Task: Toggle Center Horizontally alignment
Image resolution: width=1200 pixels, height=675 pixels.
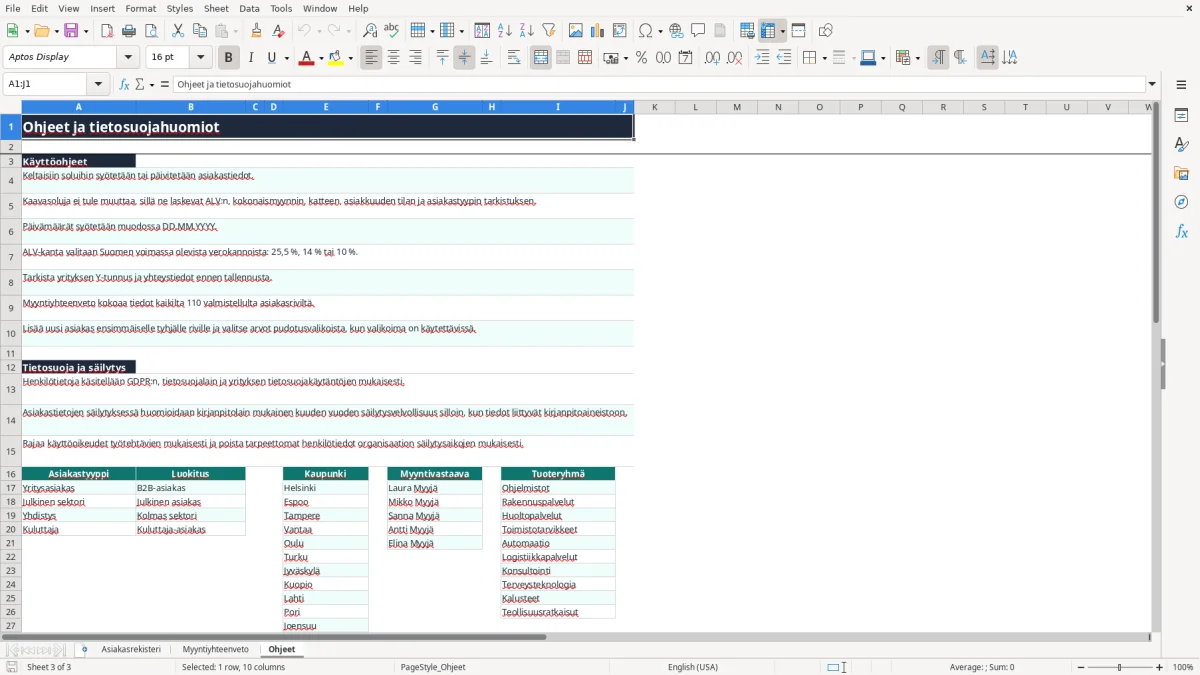Action: (393, 58)
